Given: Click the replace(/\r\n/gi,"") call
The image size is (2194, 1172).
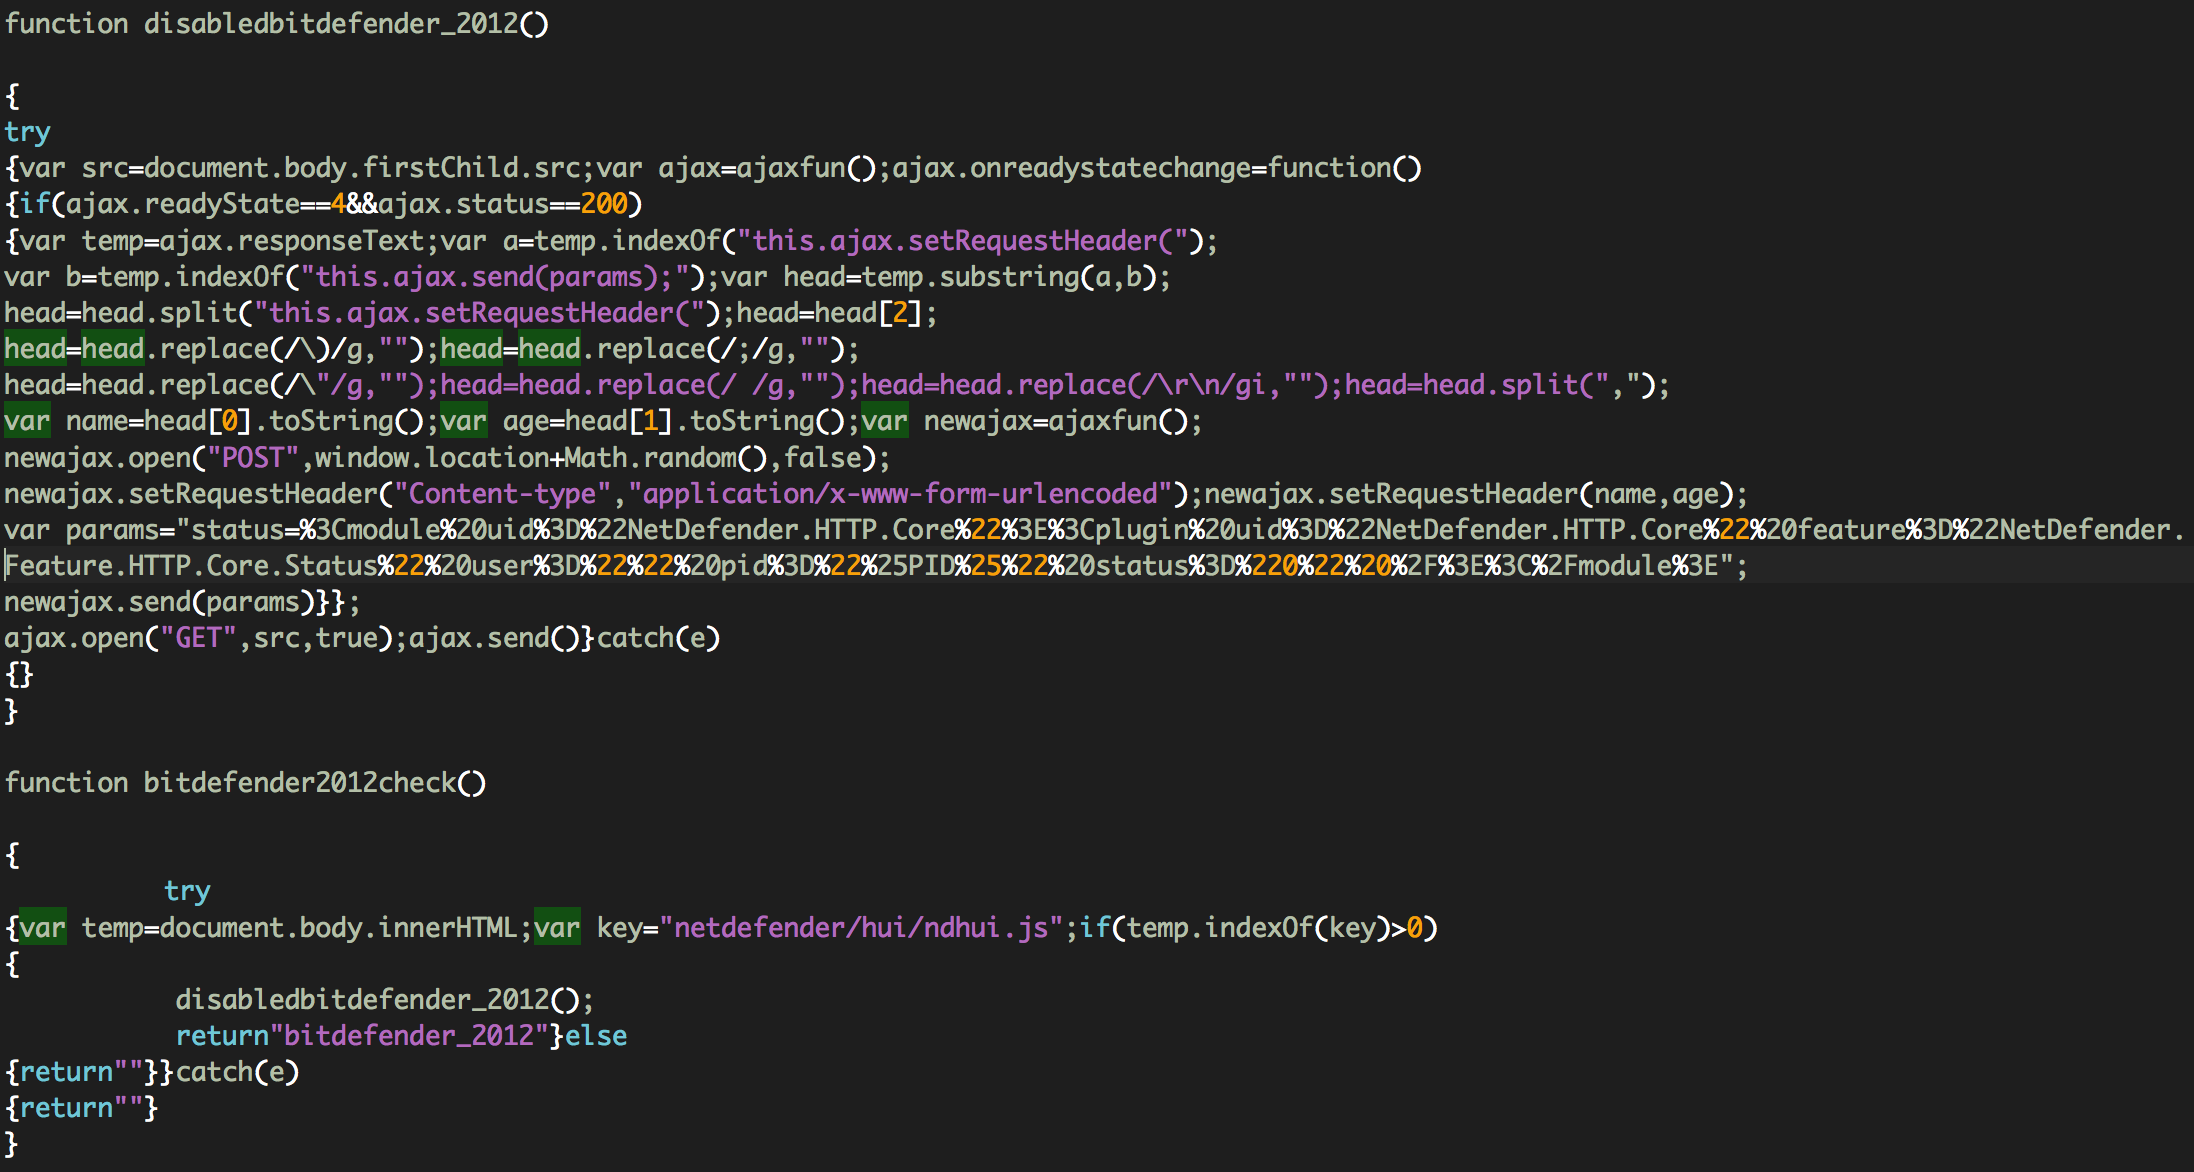Looking at the screenshot, I should click(x=1173, y=385).
